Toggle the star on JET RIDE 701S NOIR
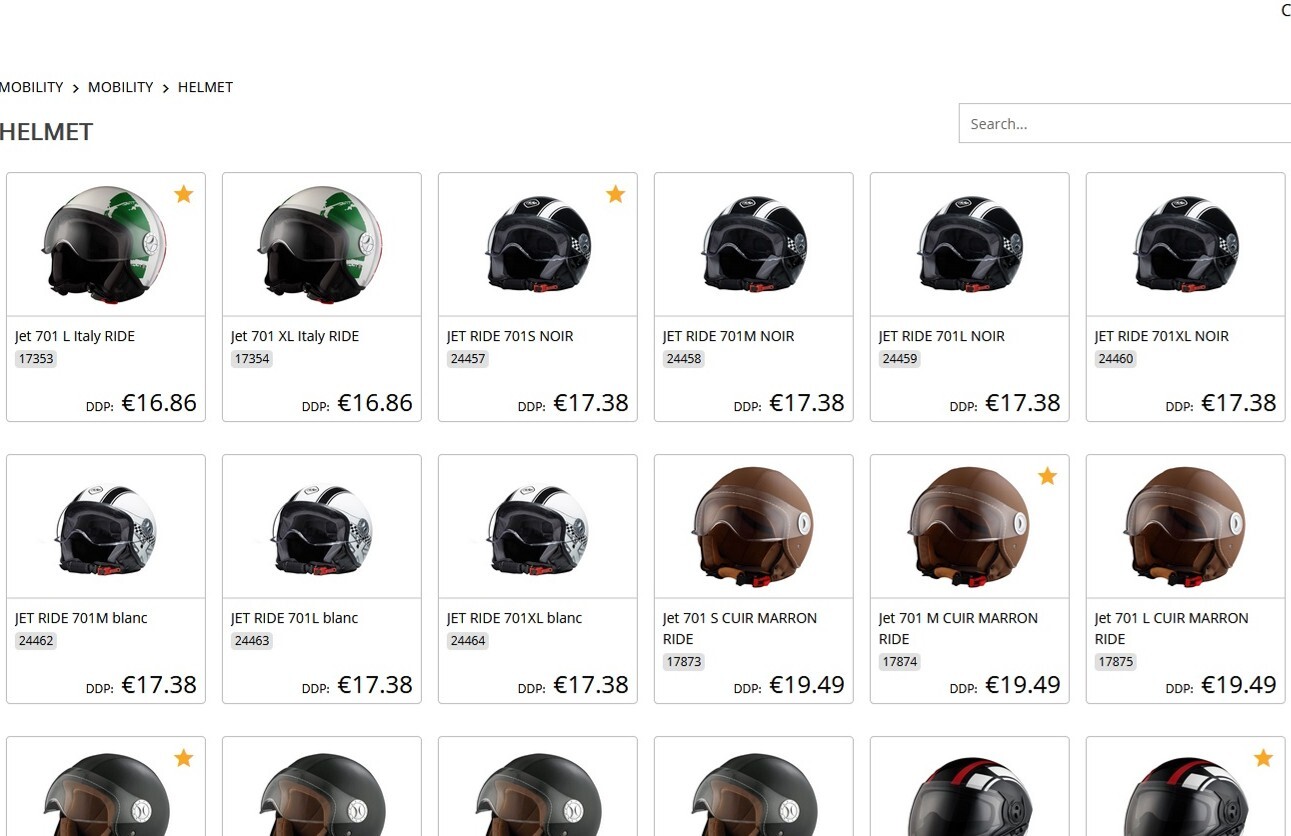 (x=615, y=194)
